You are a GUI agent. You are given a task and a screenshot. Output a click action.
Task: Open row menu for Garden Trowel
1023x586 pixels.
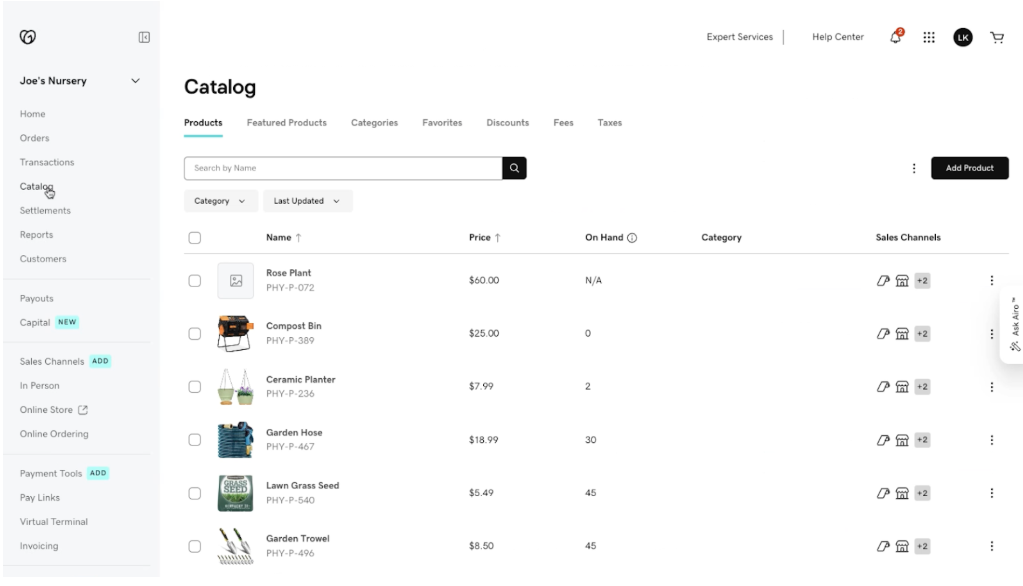point(992,546)
